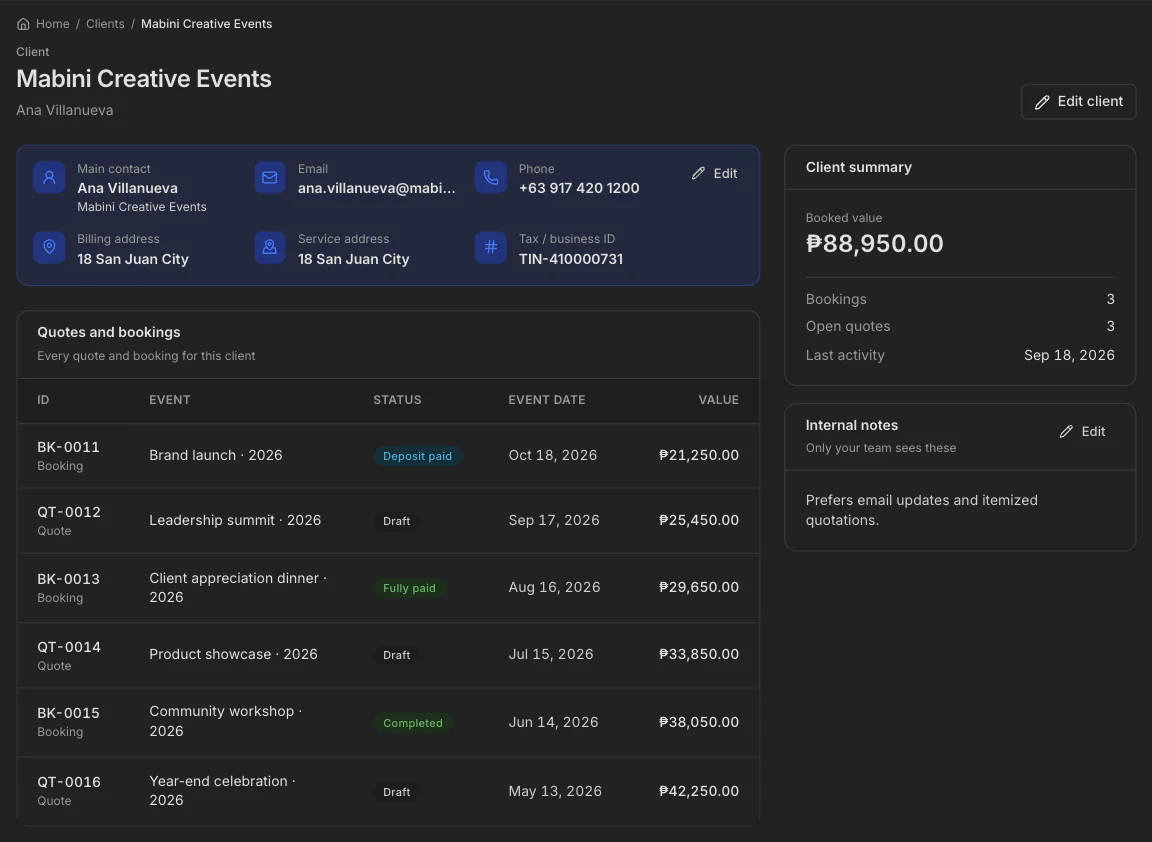The width and height of the screenshot is (1152, 842).
Task: Open quote QT-0012
Action: (x=69, y=512)
